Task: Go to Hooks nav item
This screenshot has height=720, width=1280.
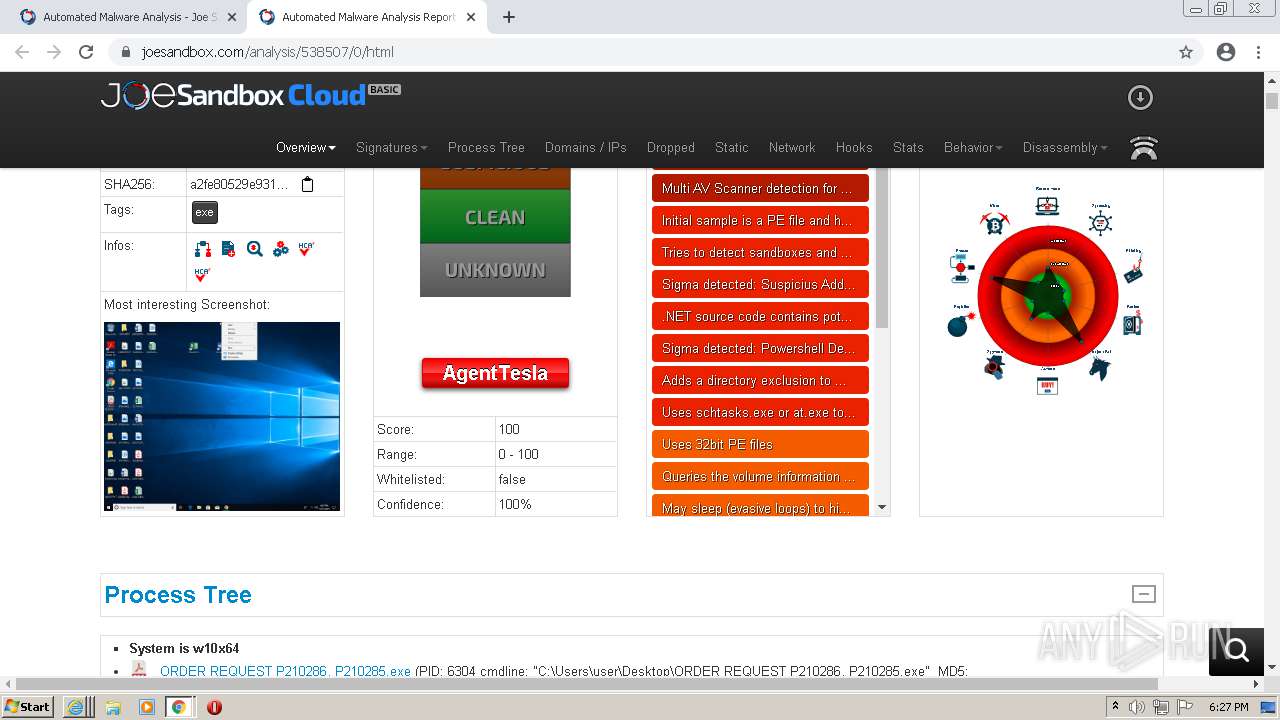Action: pyautogui.click(x=854, y=147)
